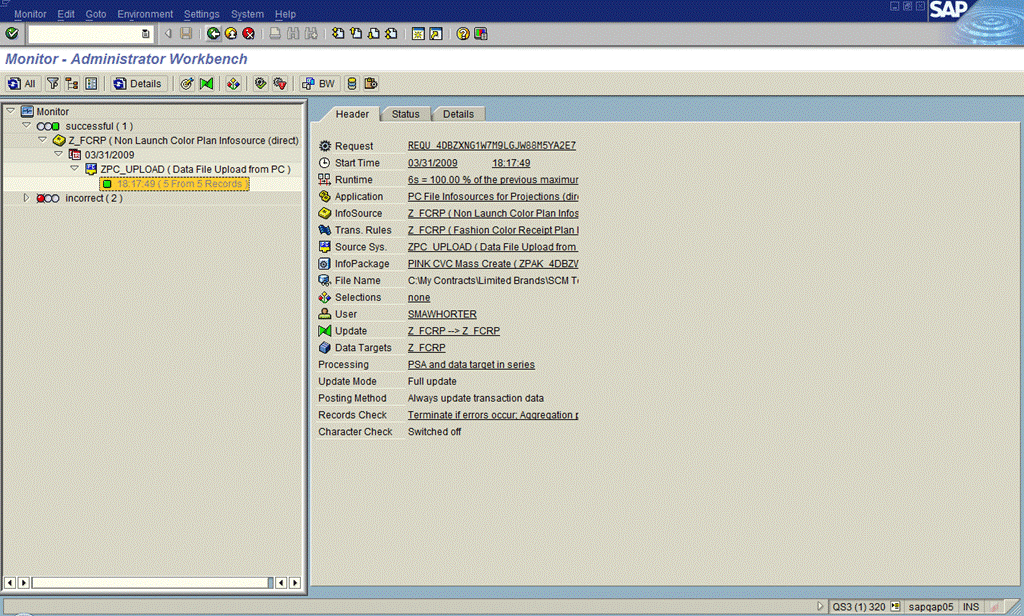Open the Help menu
Viewport: 1024px width, 616px height.
tap(285, 14)
